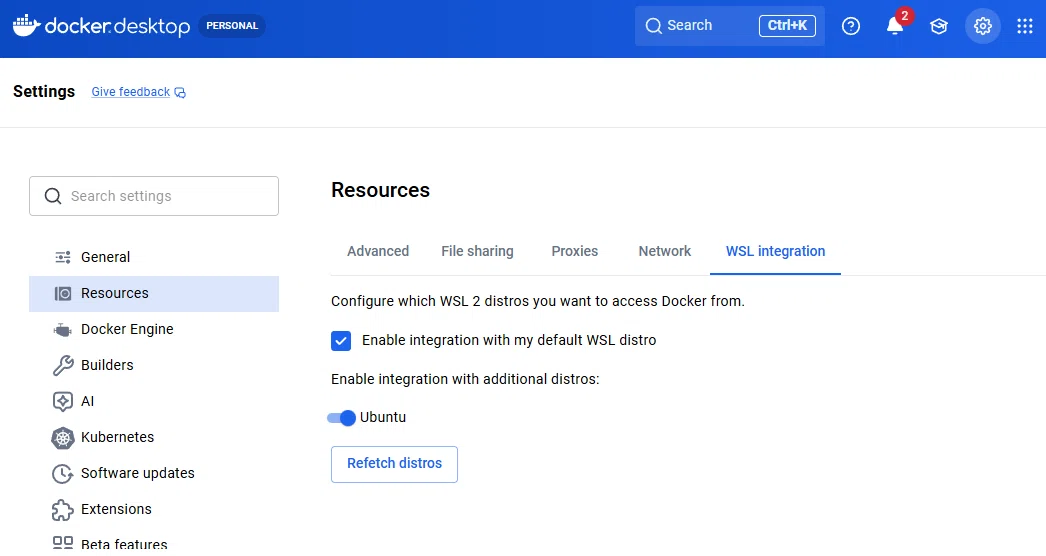Click the 'Settings' page title

click(x=44, y=91)
